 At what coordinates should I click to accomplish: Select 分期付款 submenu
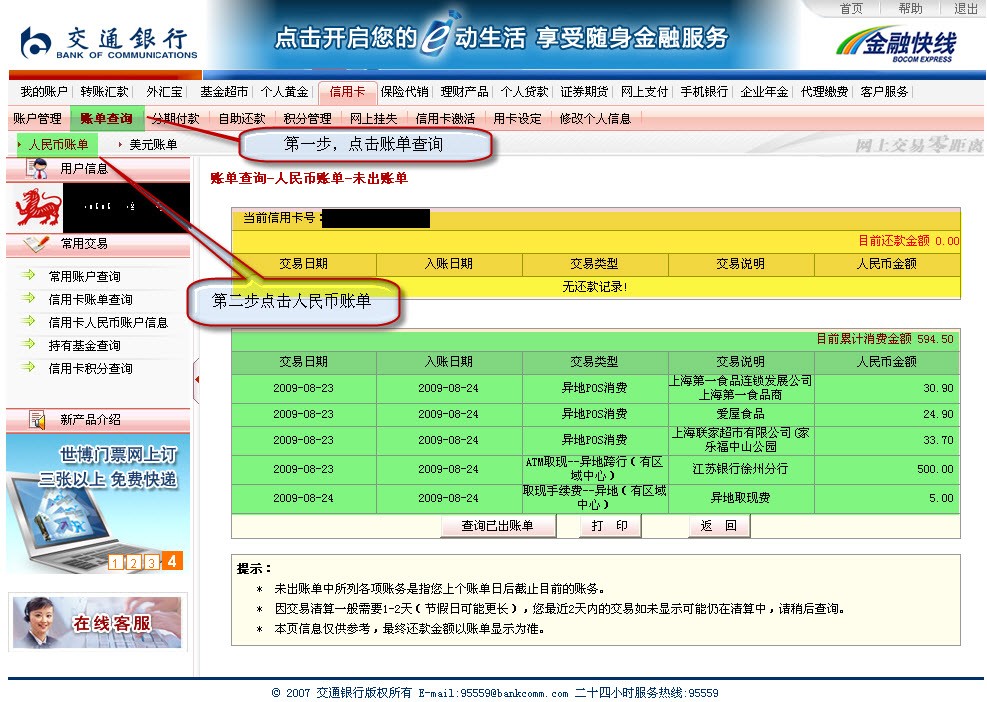175,118
